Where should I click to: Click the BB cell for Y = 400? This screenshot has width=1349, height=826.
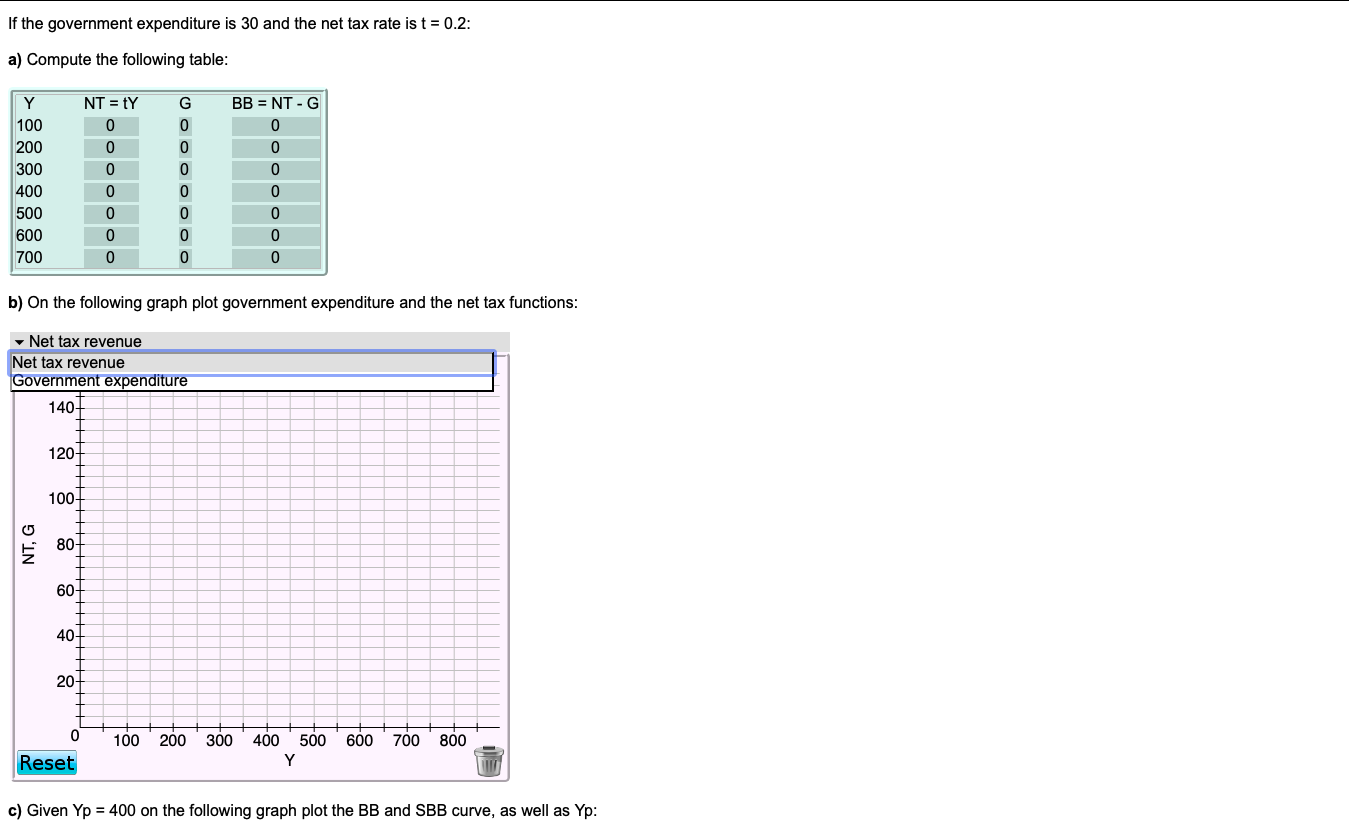275,191
